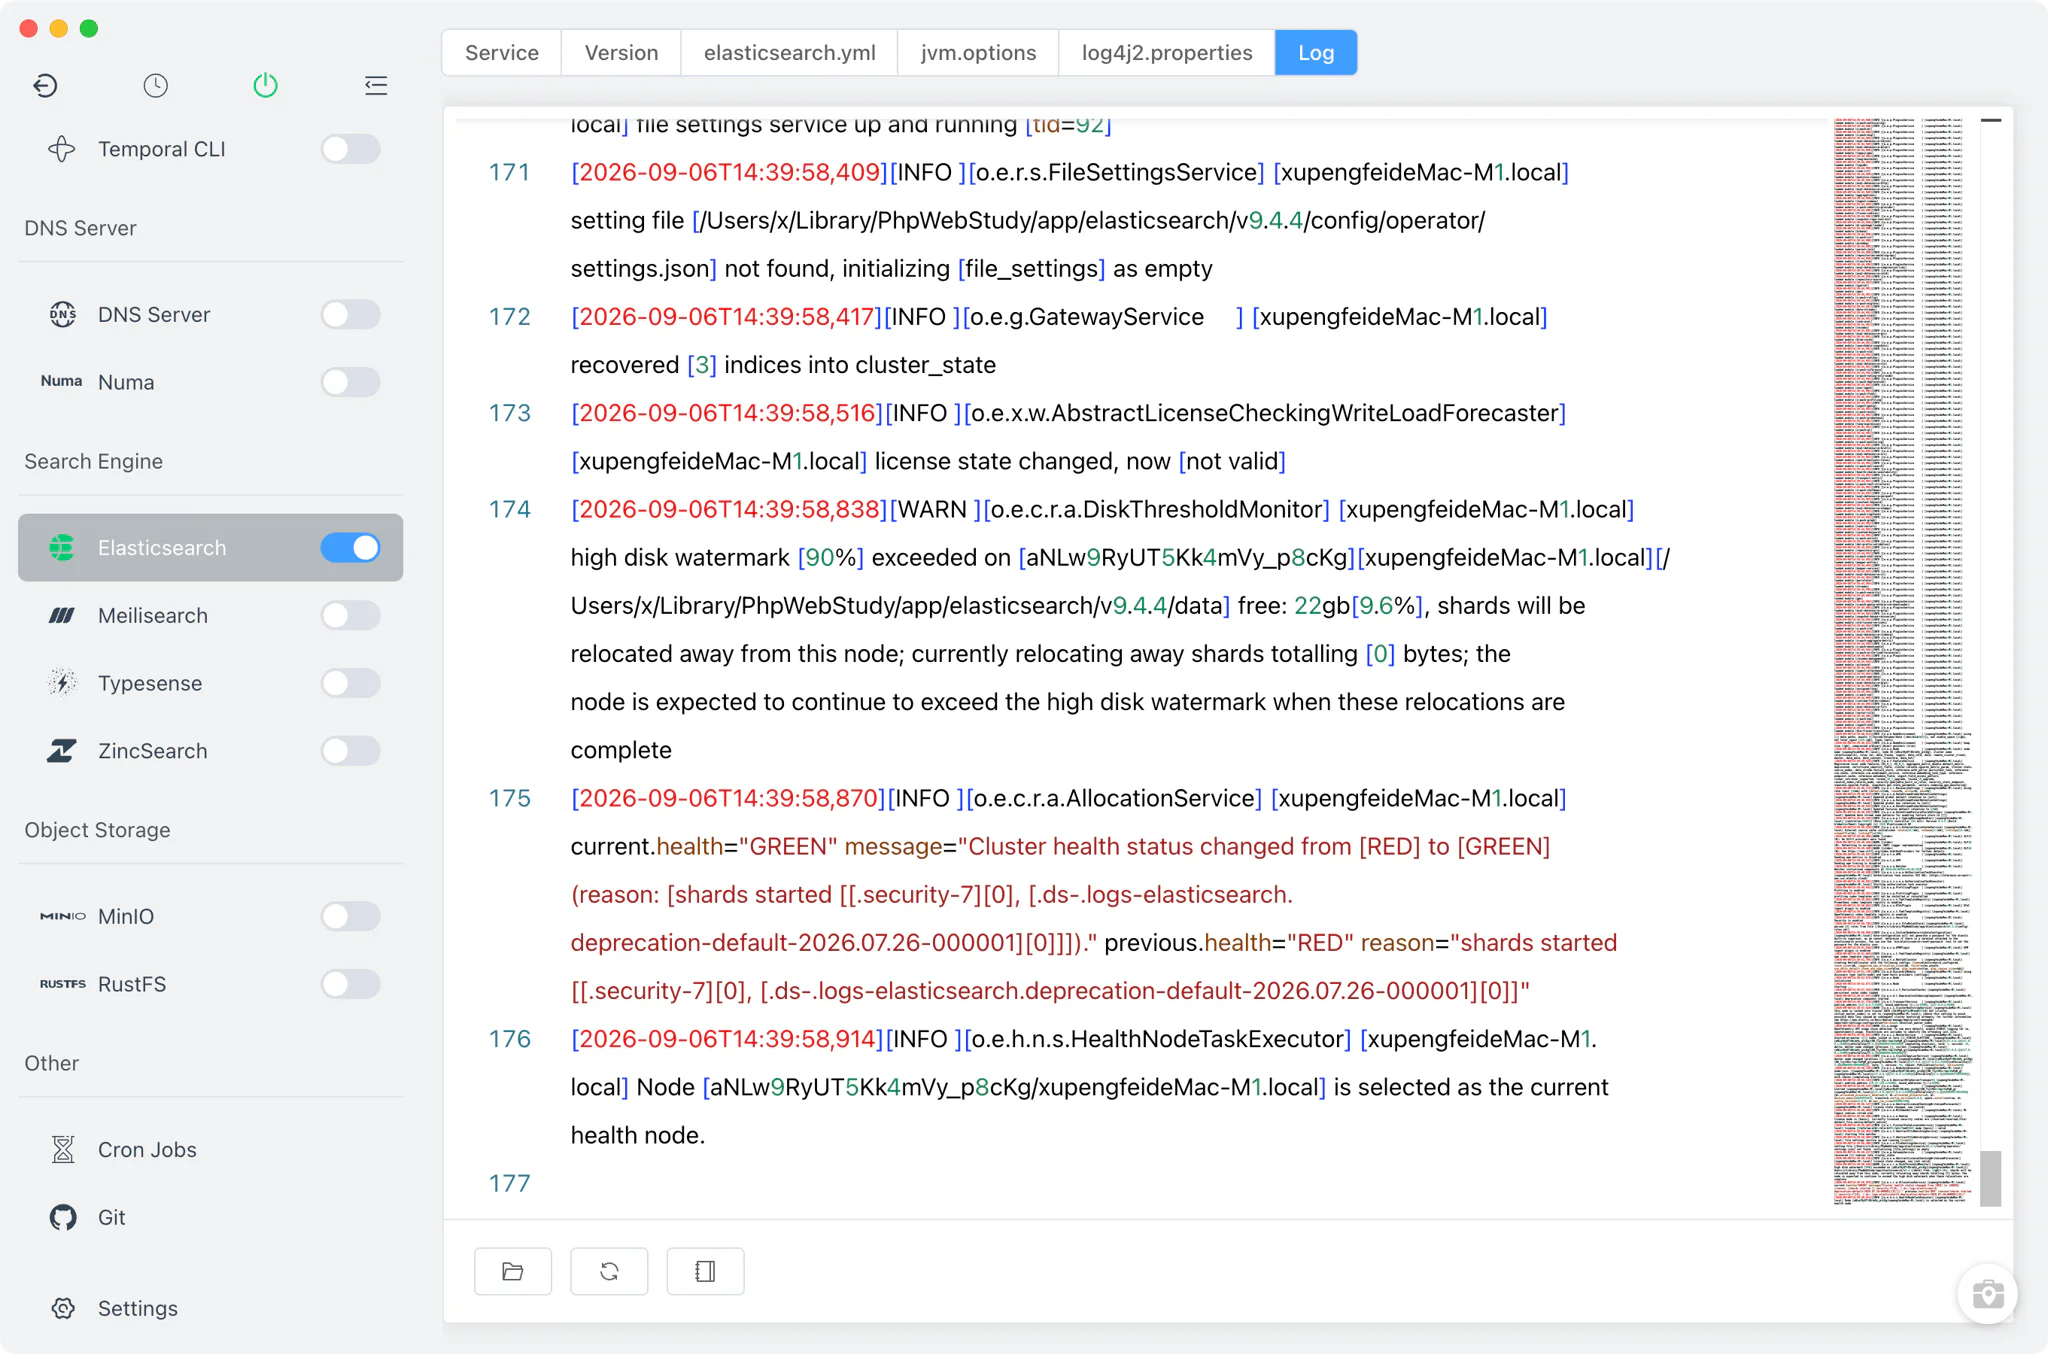The height and width of the screenshot is (1354, 2048).
Task: Click the DNS Server globe icon
Action: click(62, 314)
